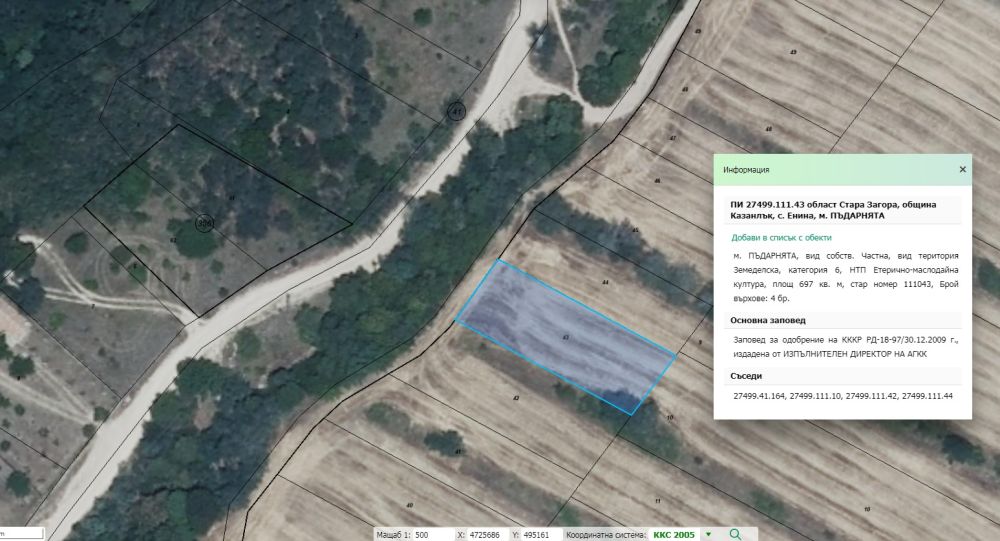Click the parcel labeled 45
1000x541 pixels.
[x=635, y=230]
